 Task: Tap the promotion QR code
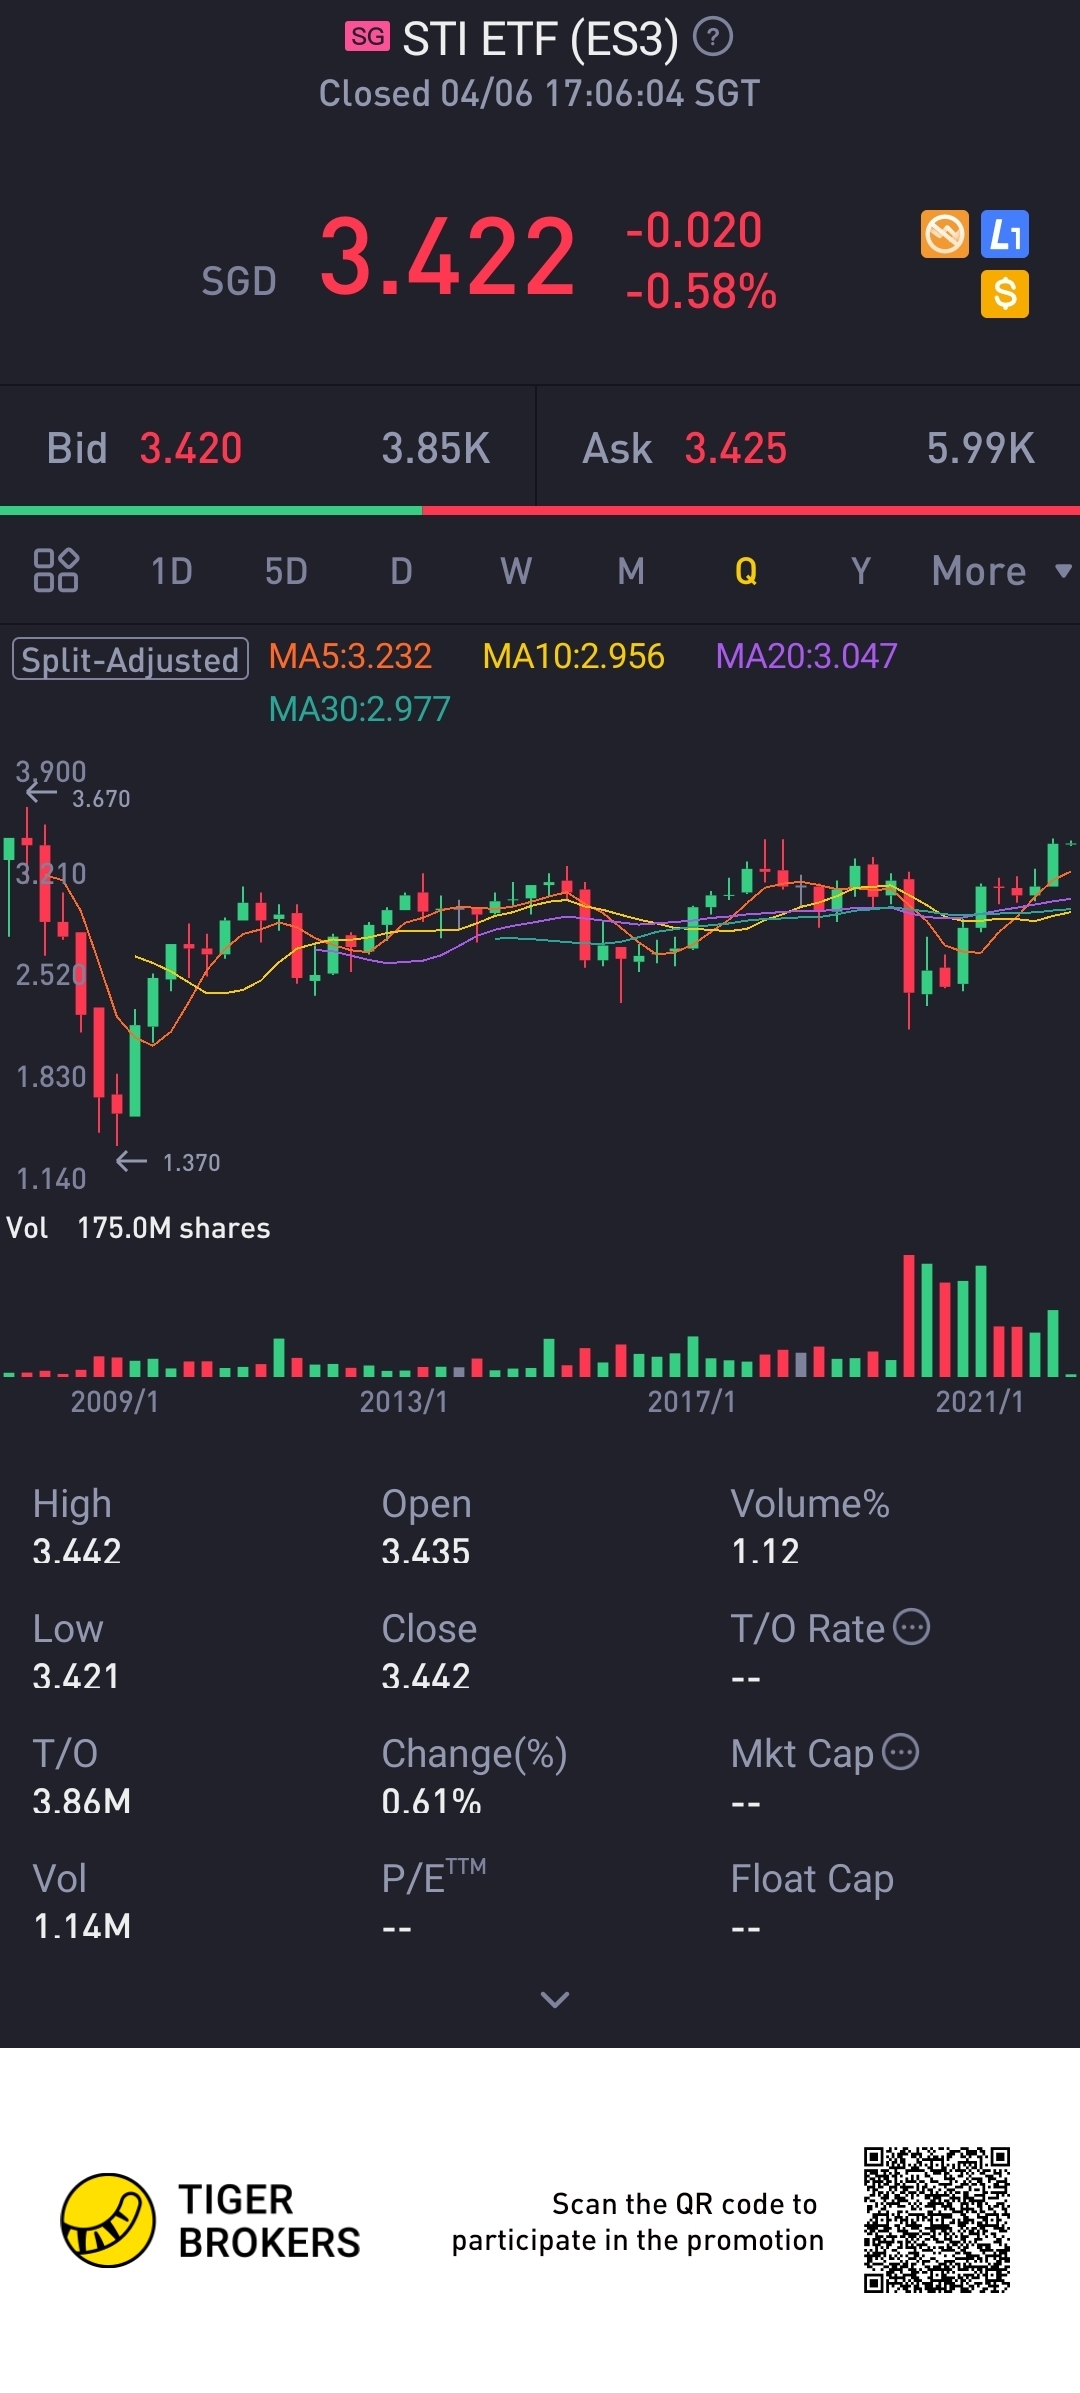[x=937, y=2220]
